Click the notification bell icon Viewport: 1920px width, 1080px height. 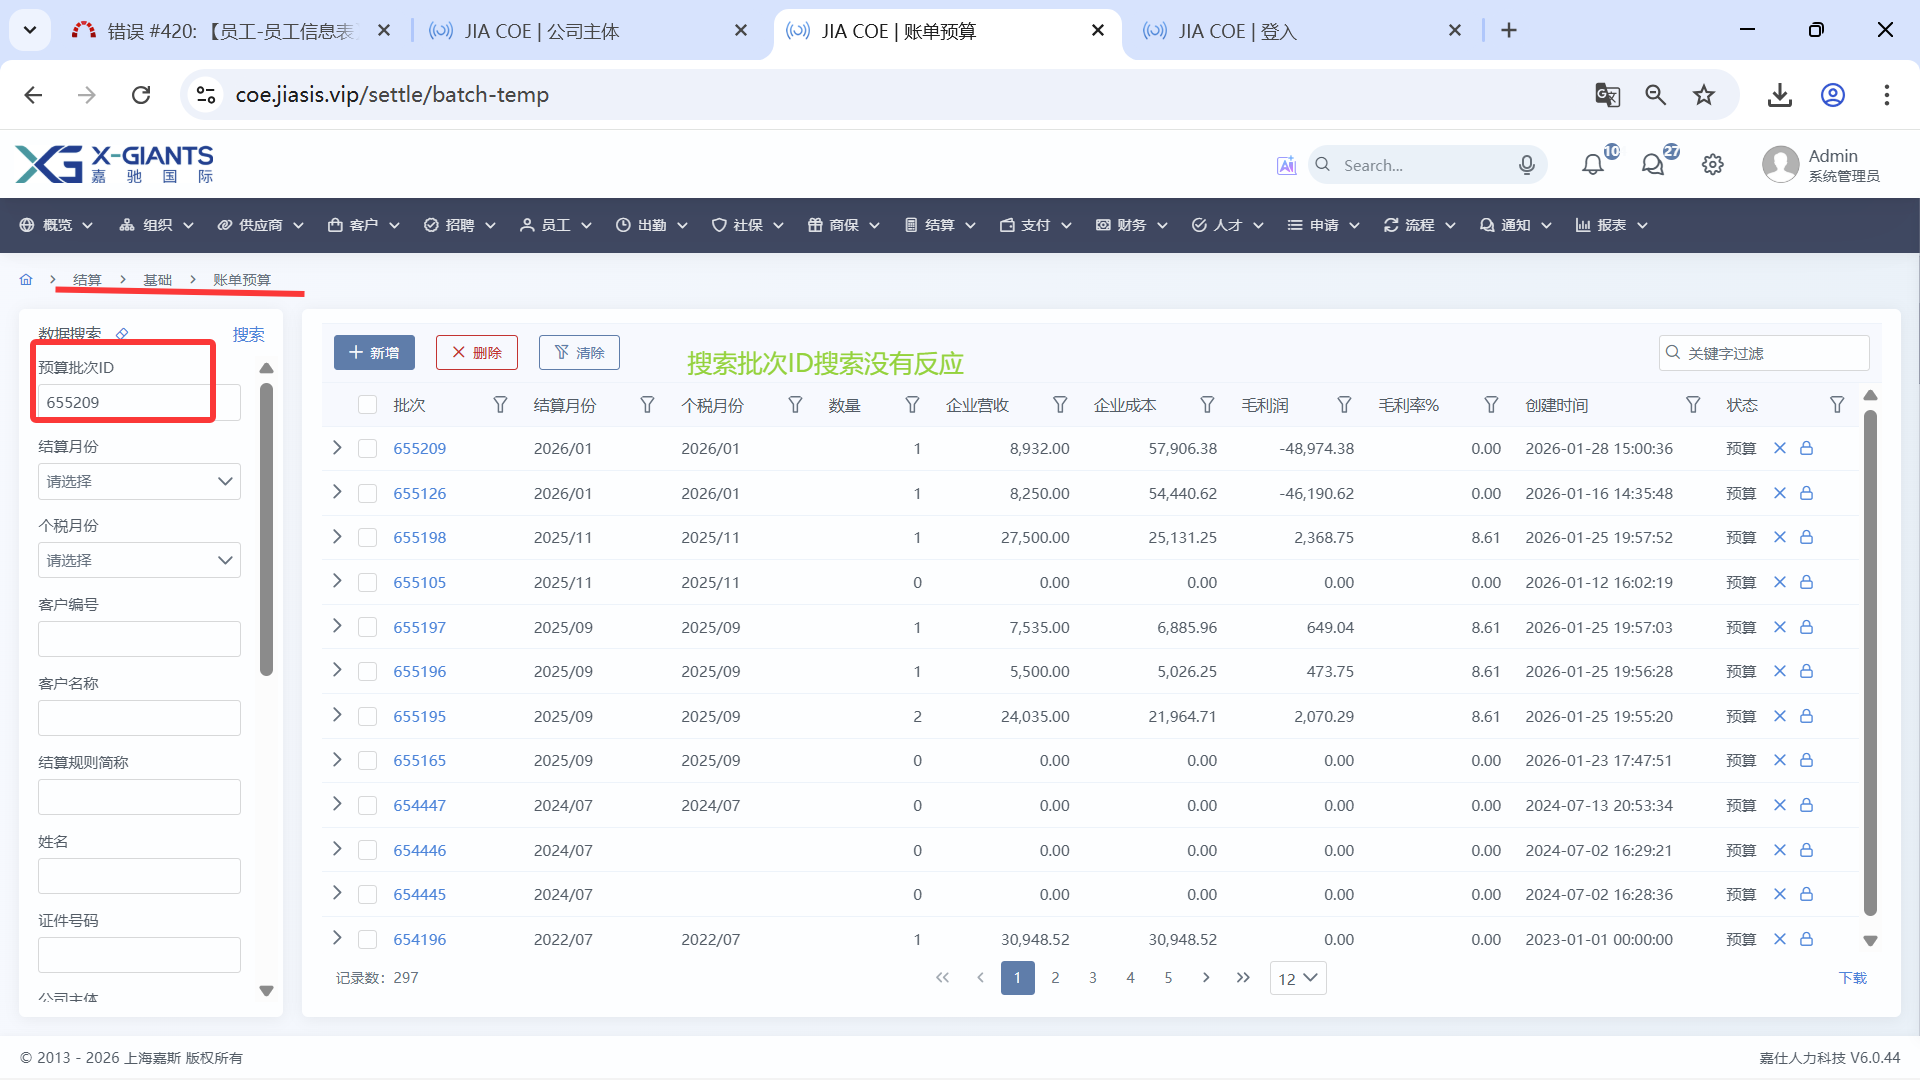[1593, 165]
